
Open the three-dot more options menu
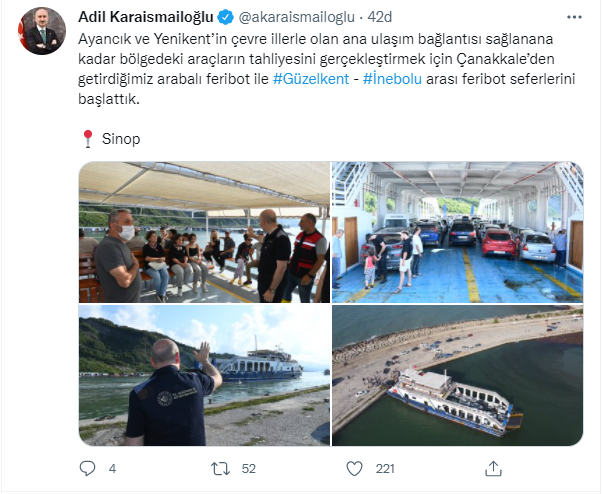point(574,17)
